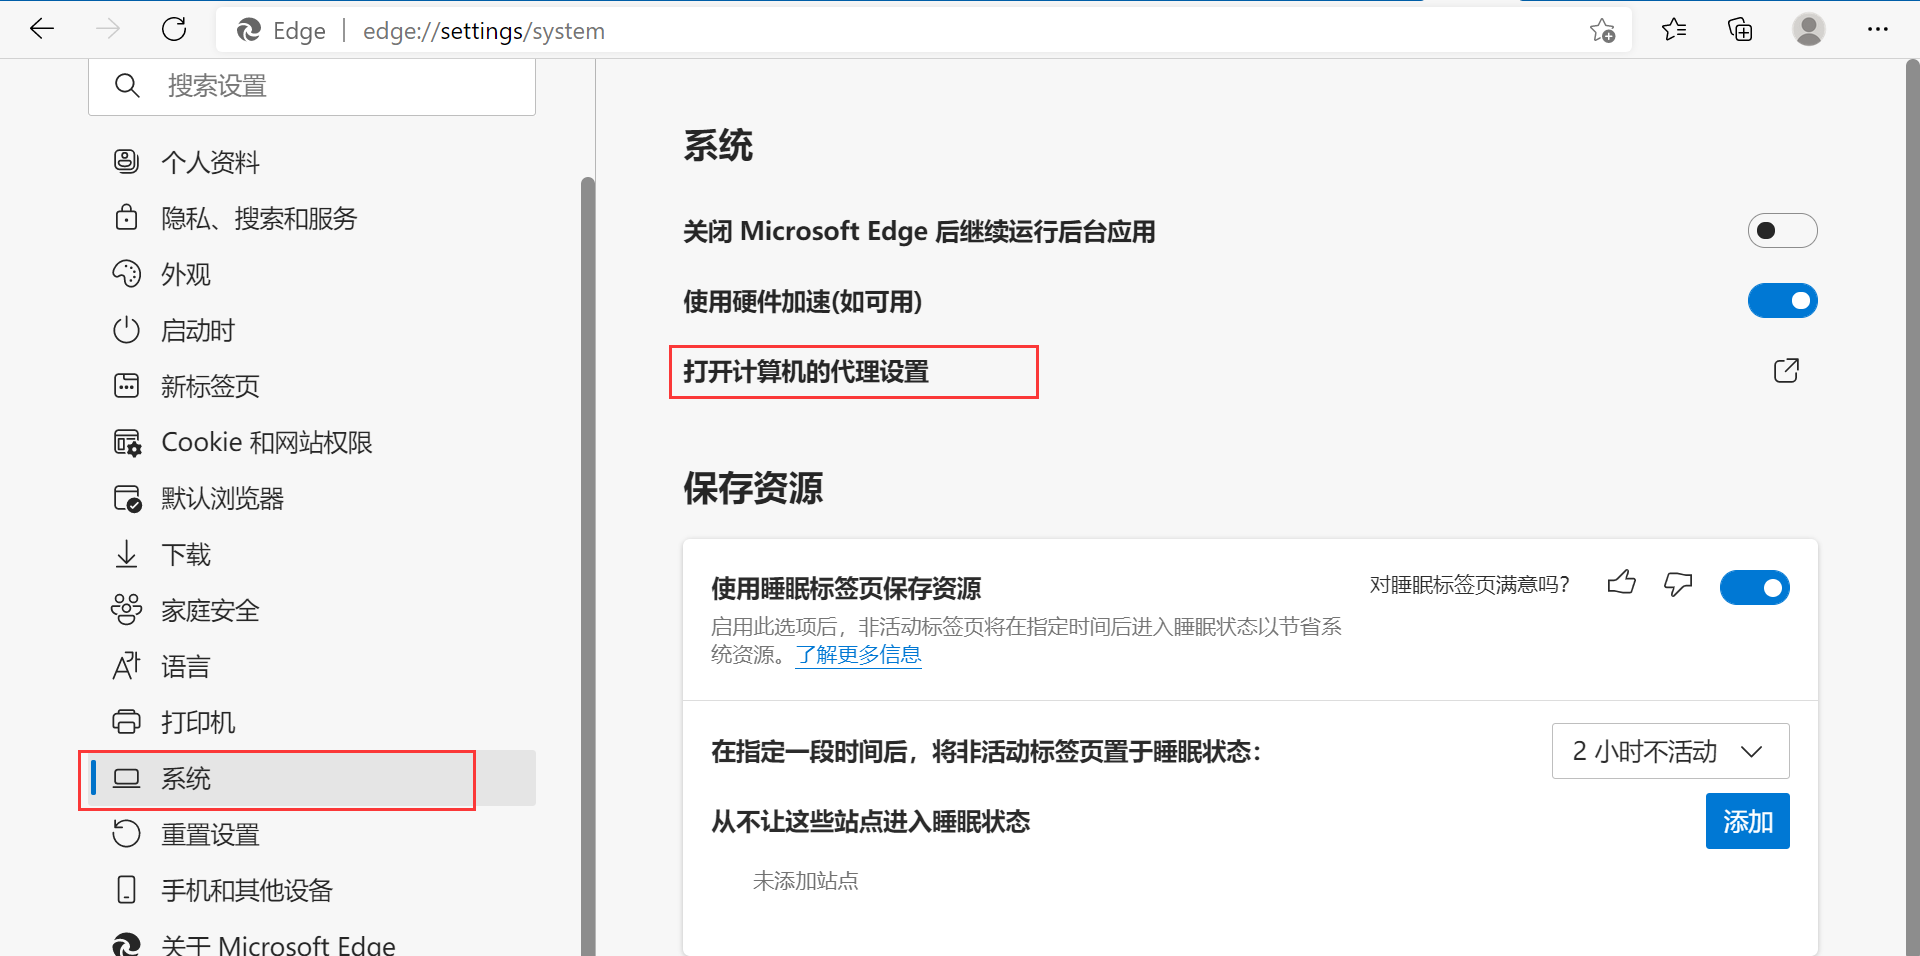The height and width of the screenshot is (956, 1920).
Task: Reload the current page
Action: point(174,29)
